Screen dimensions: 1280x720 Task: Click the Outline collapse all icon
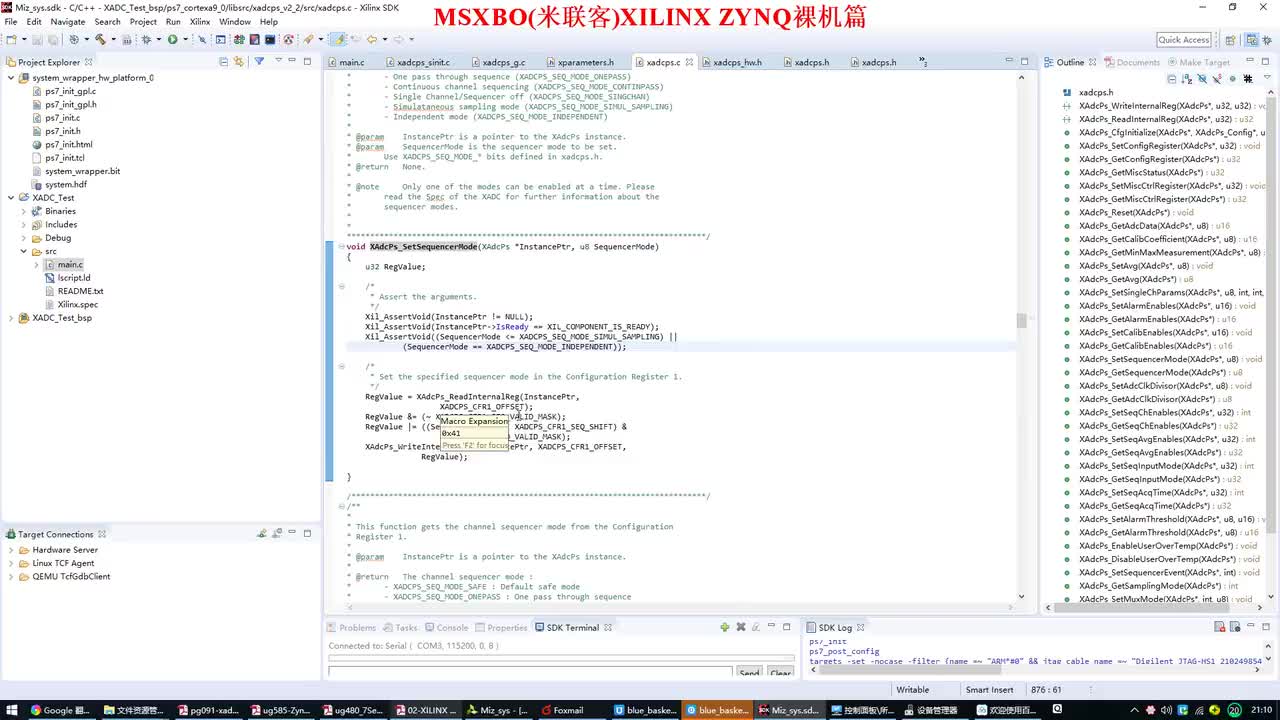(x=1172, y=79)
